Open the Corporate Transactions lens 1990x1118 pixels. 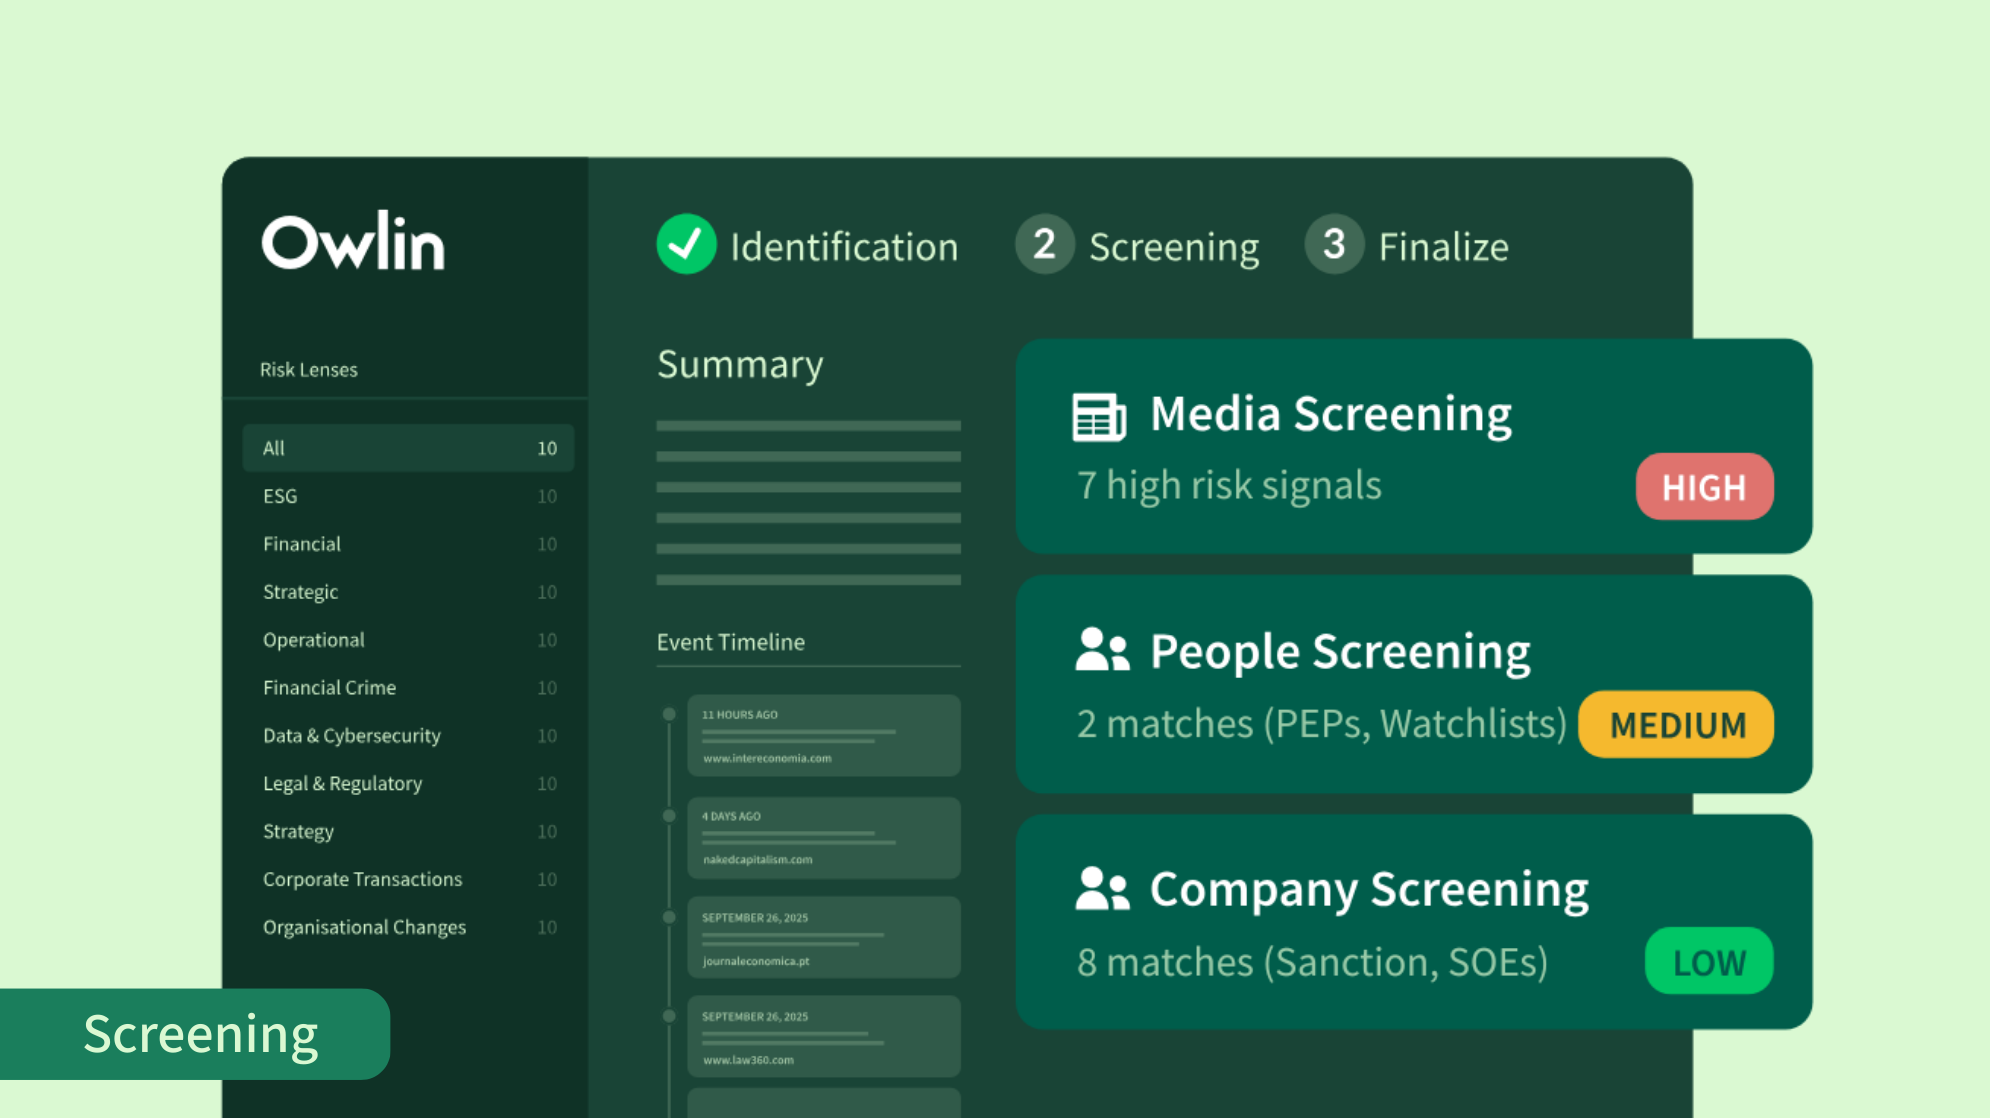point(362,880)
